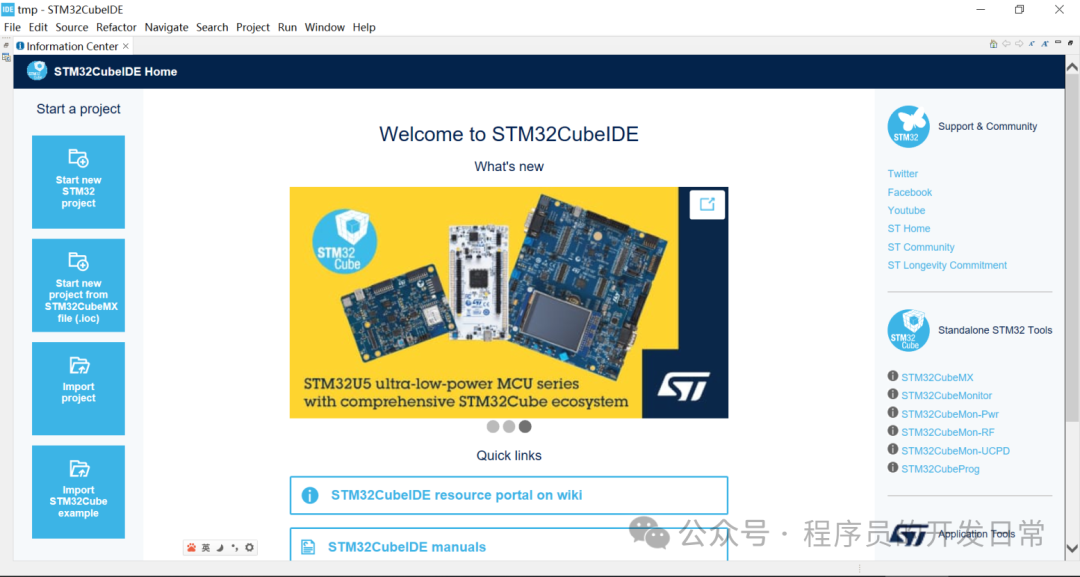Open the Window menu

(x=324, y=27)
